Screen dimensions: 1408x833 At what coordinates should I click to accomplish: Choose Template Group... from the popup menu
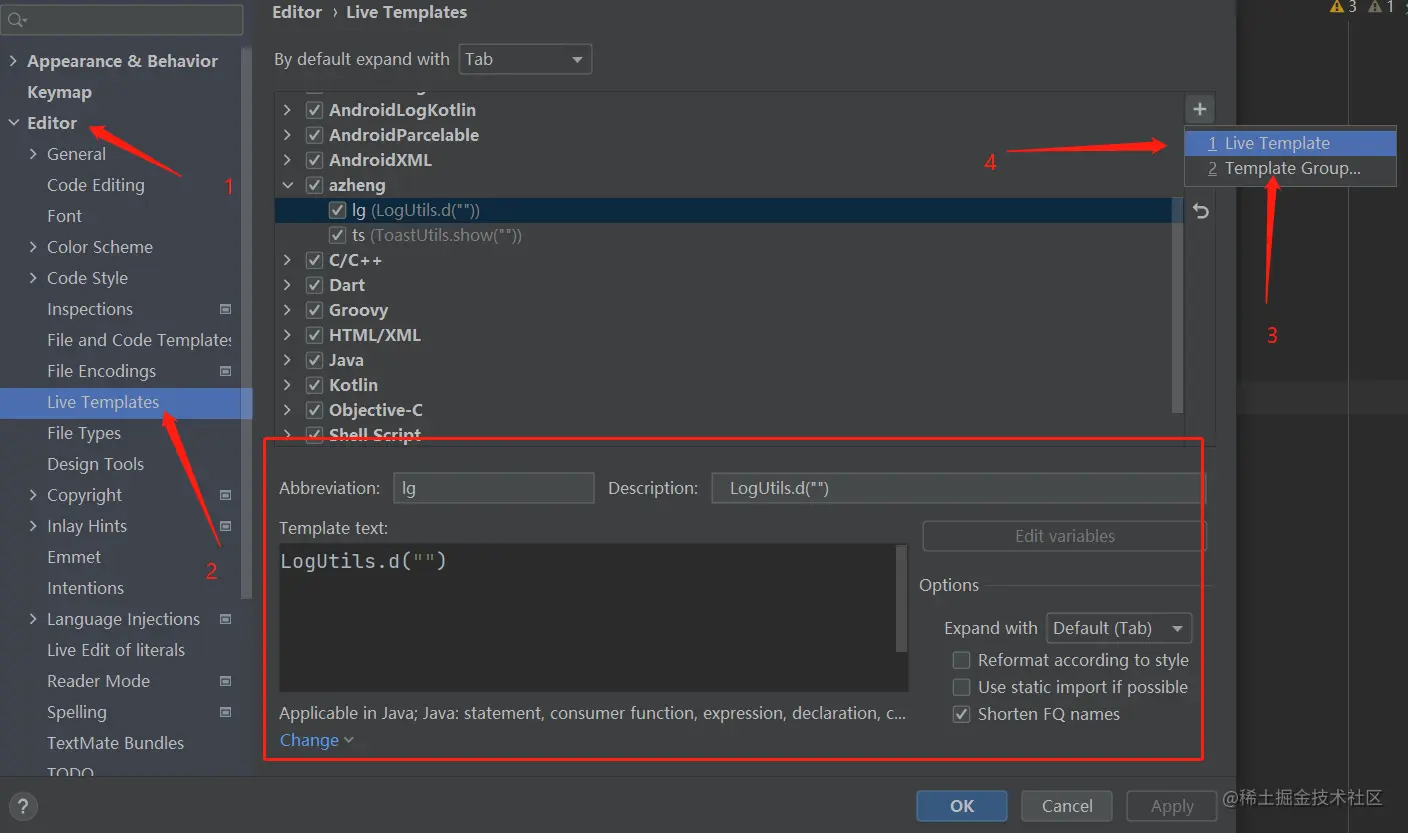1290,168
